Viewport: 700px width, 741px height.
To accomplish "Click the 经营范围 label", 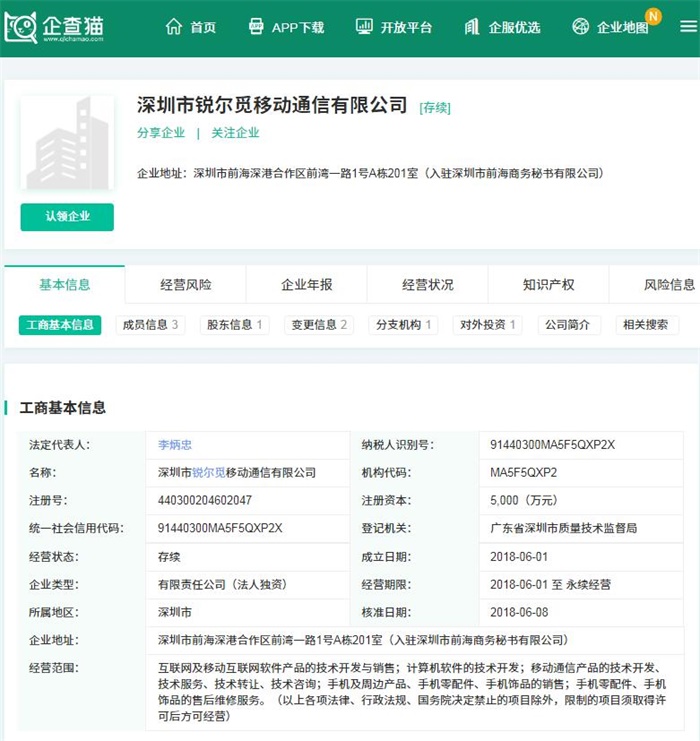I will coord(53,668).
